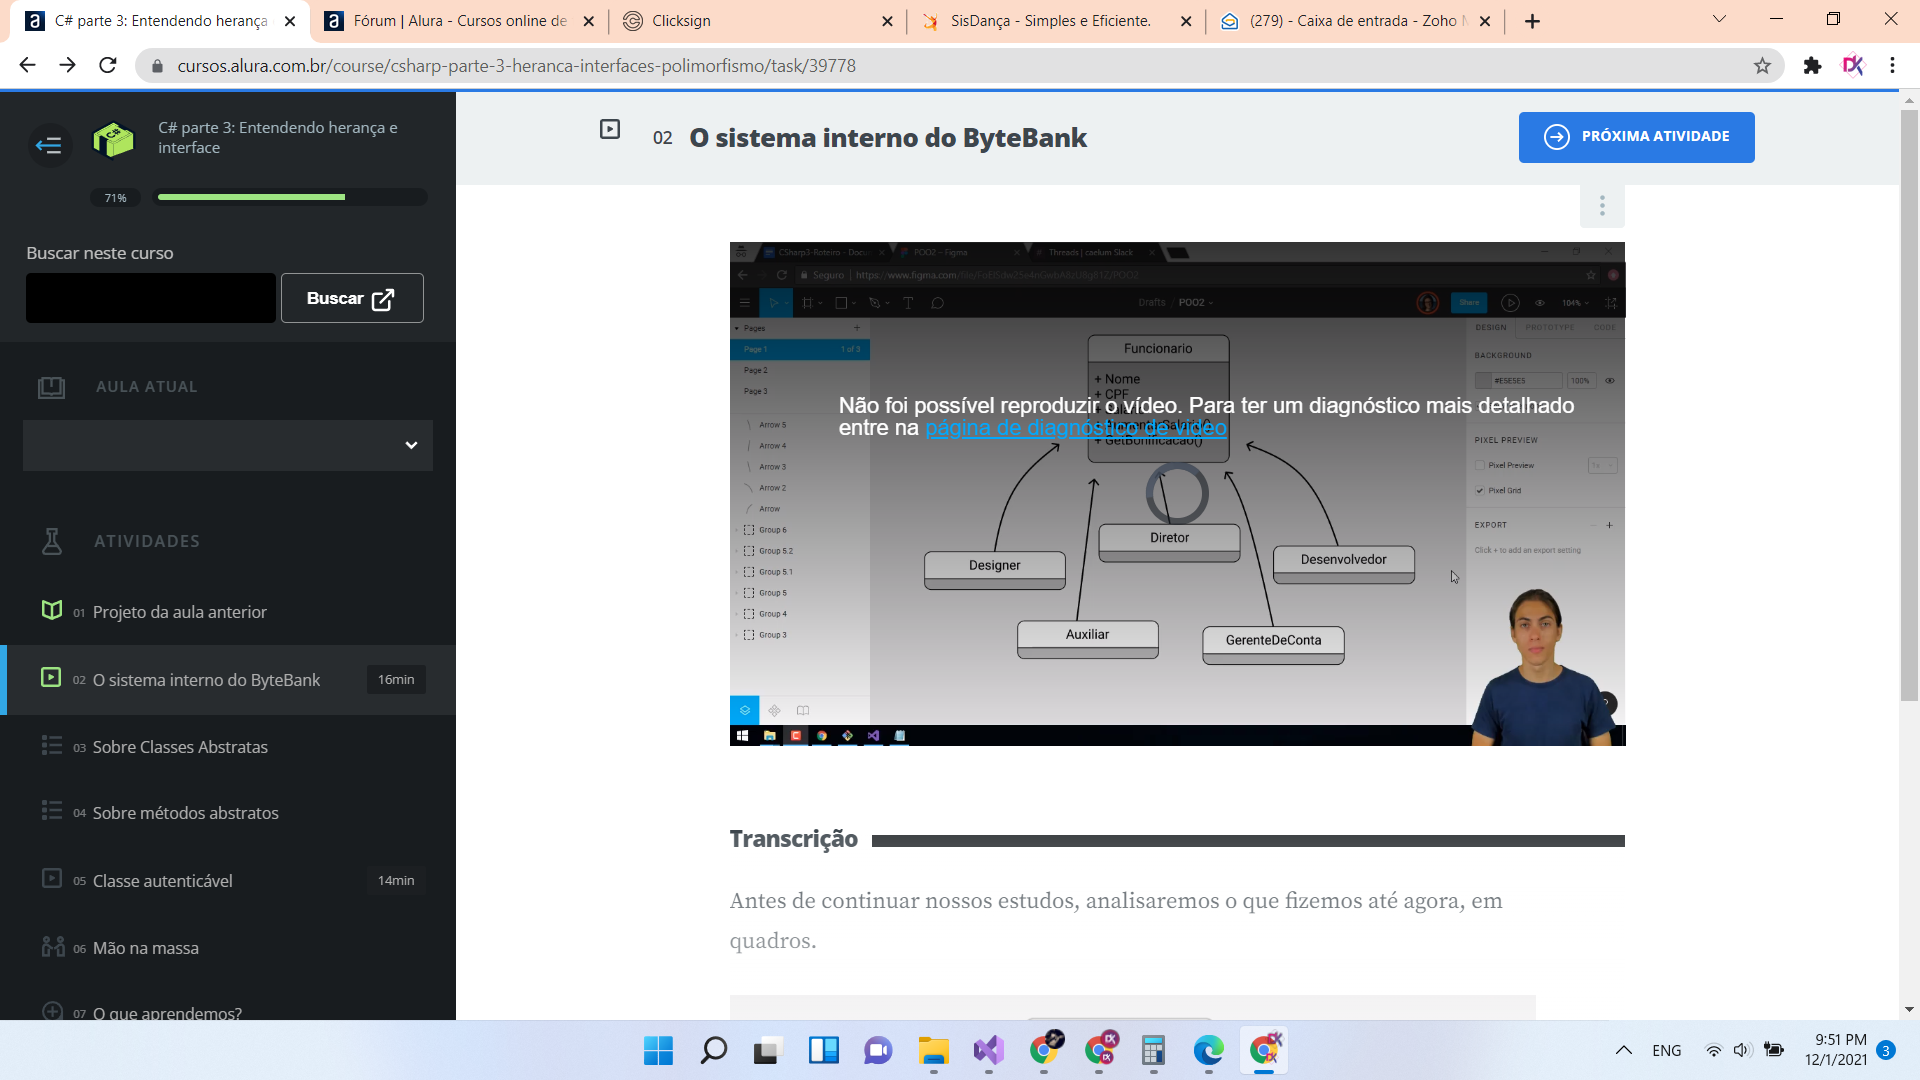
Task: Open Task View on the taskbar
Action: click(767, 1051)
